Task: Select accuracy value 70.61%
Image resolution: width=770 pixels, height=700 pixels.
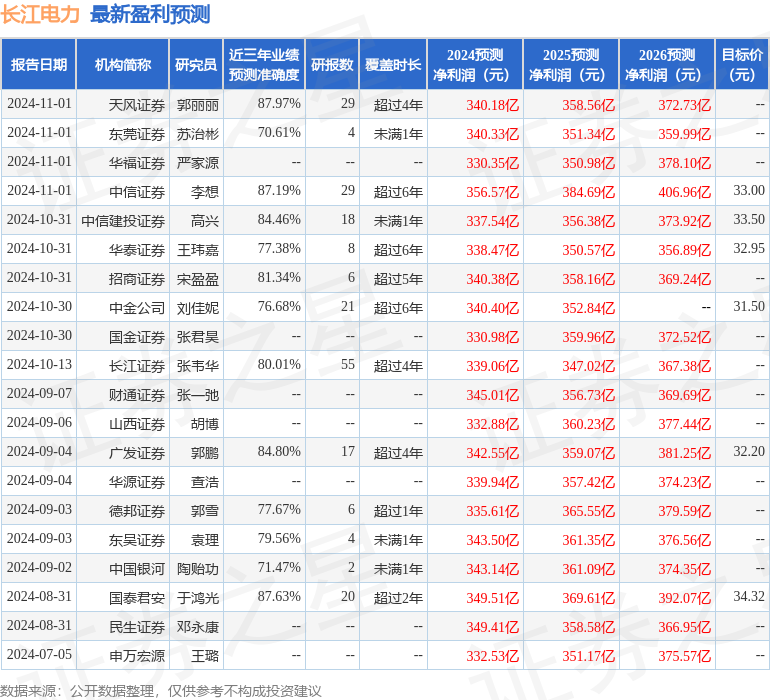Action: pos(279,132)
